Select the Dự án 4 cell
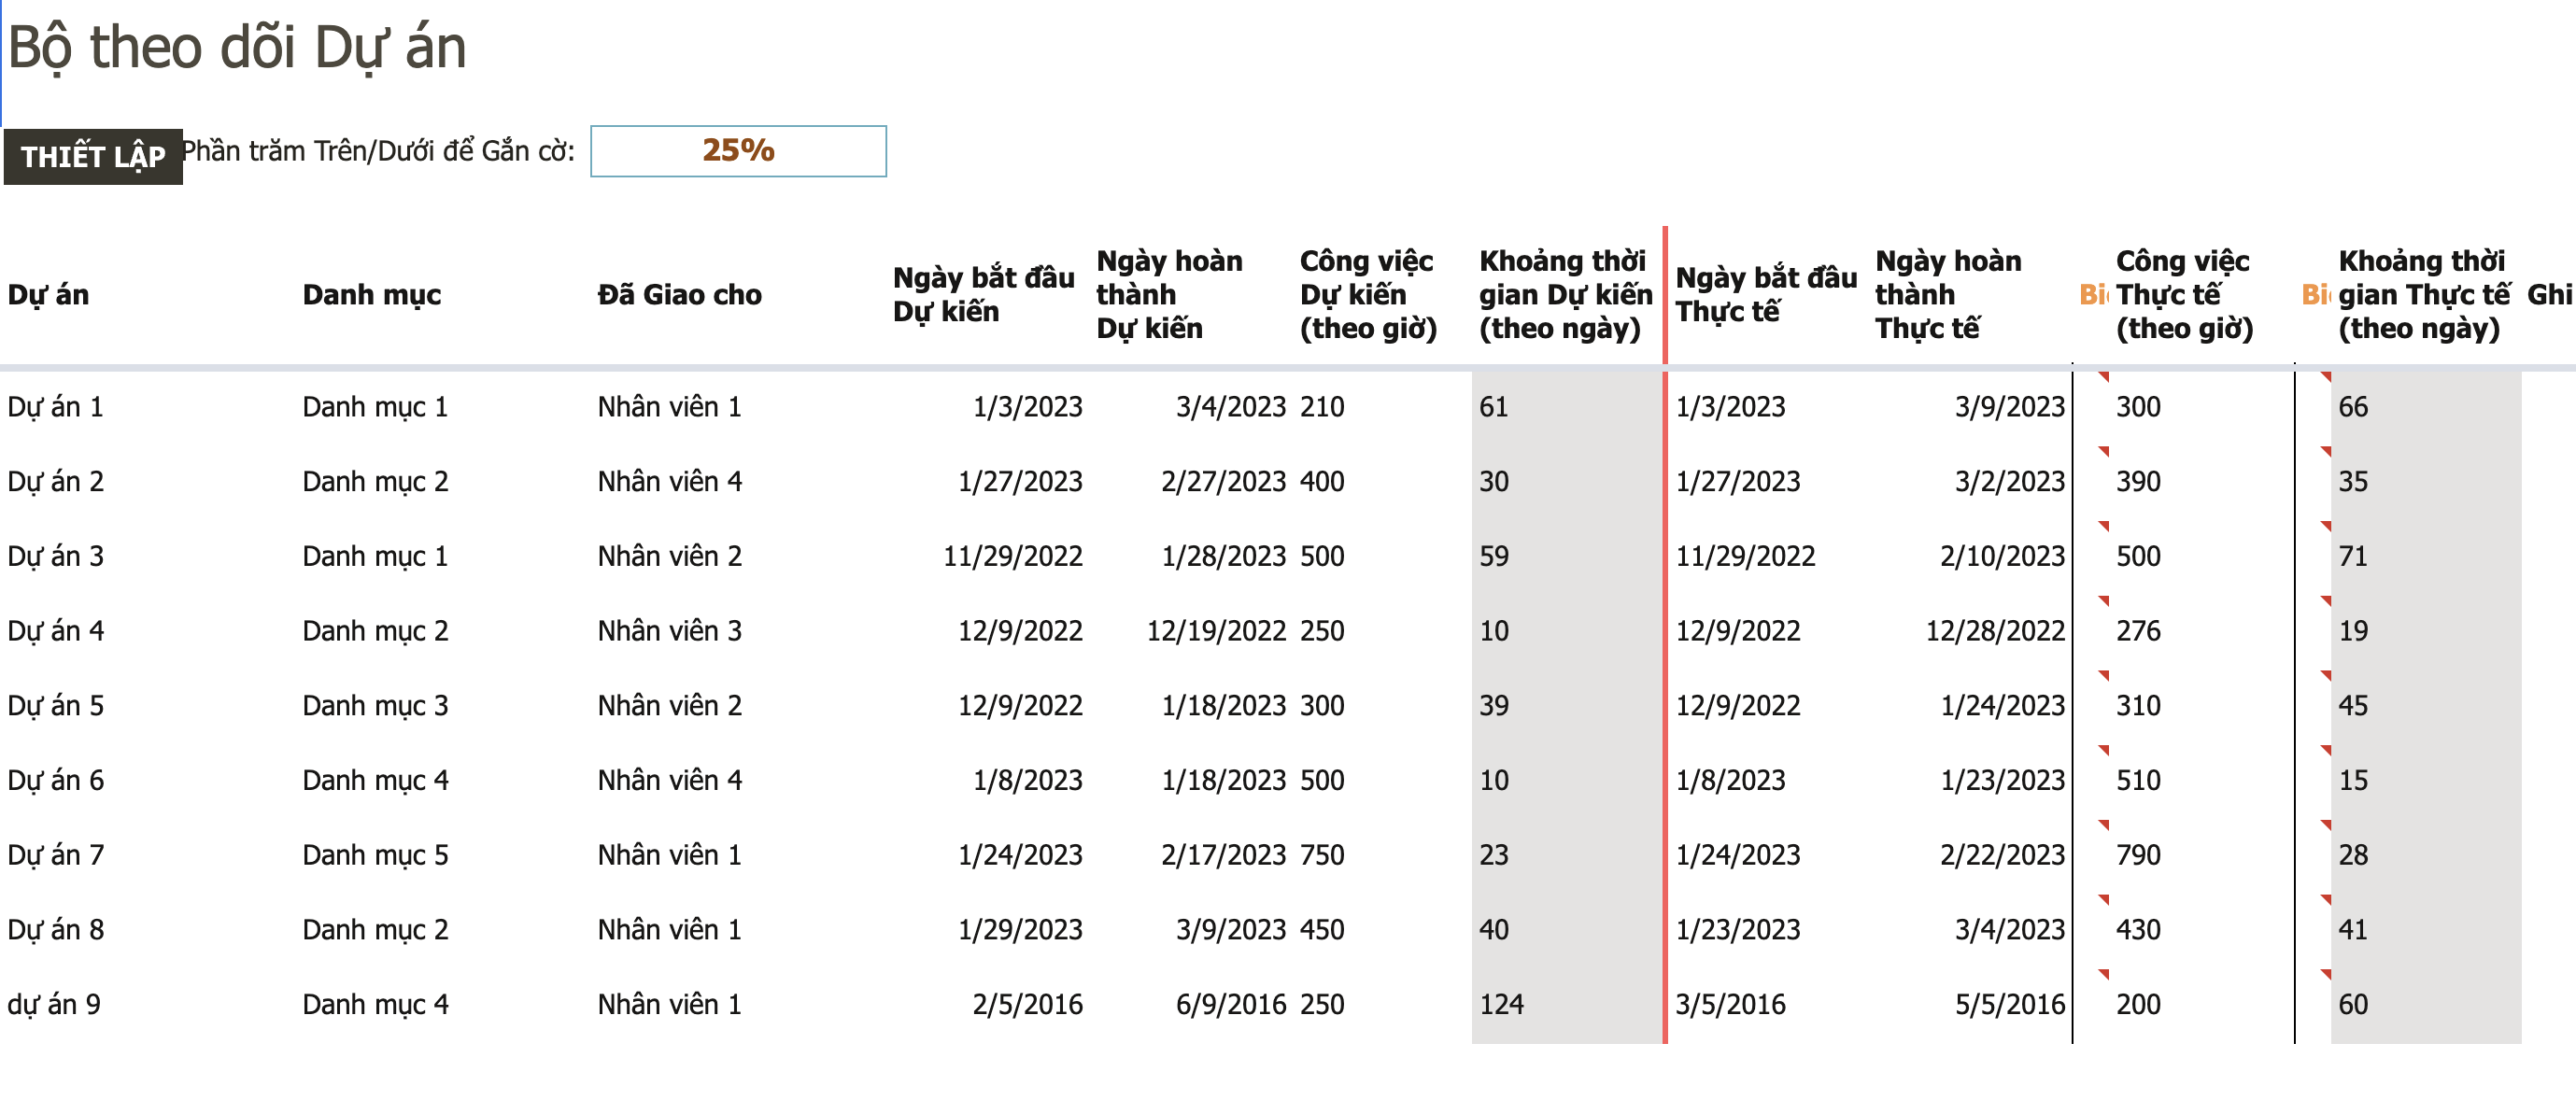The image size is (2576, 1100). pyautogui.click(x=55, y=631)
